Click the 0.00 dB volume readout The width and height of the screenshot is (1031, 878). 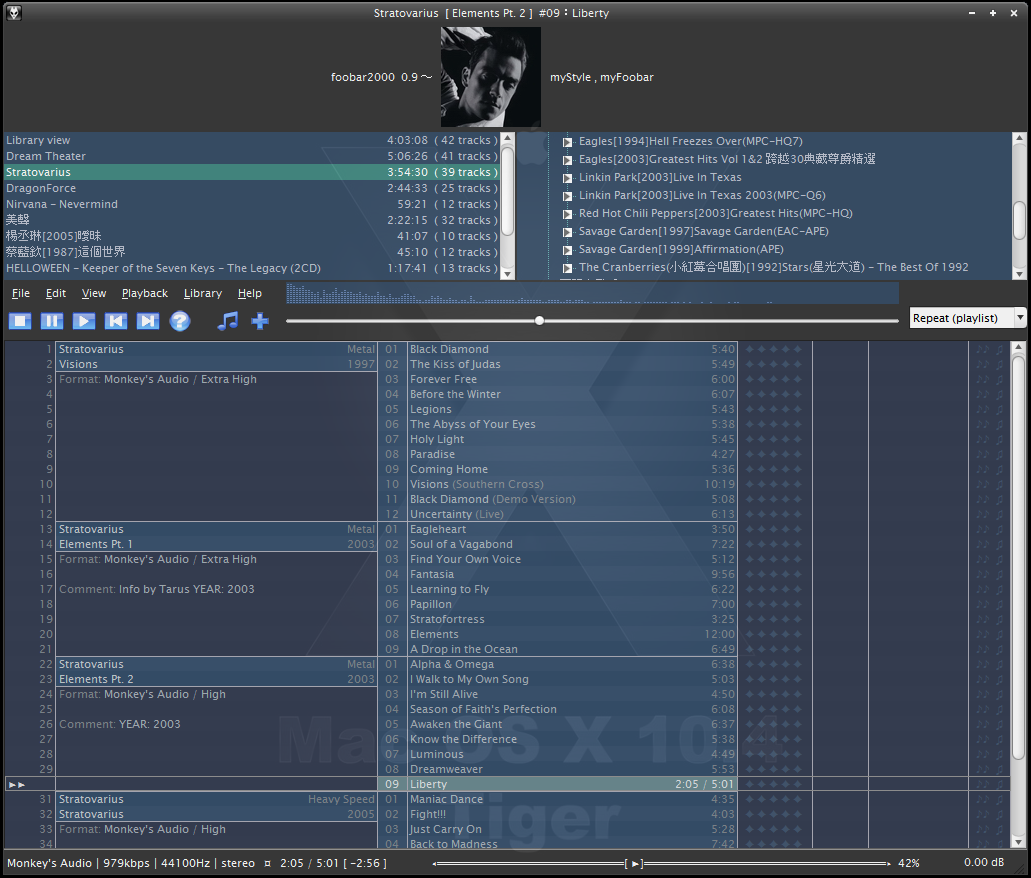984,862
